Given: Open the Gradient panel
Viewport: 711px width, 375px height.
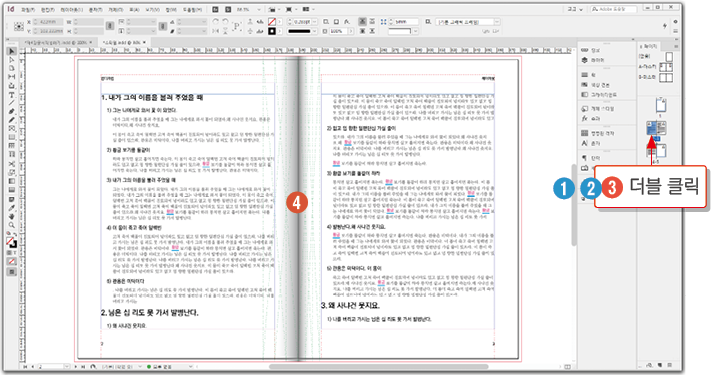Looking at the screenshot, I should 599,95.
